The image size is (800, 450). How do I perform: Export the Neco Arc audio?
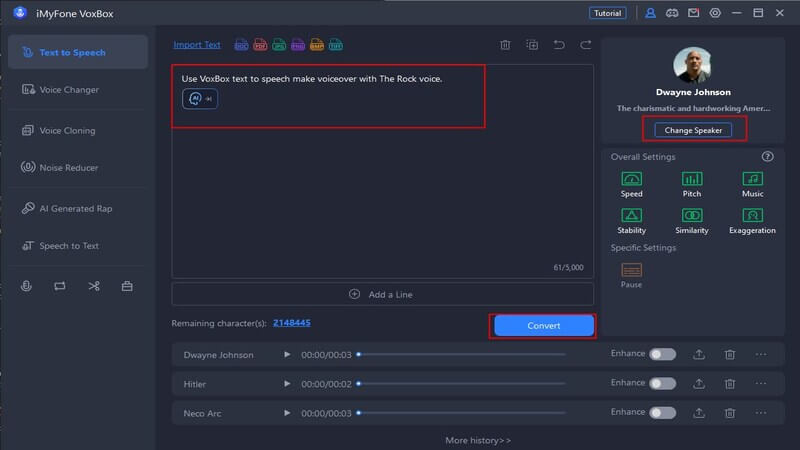click(x=699, y=413)
